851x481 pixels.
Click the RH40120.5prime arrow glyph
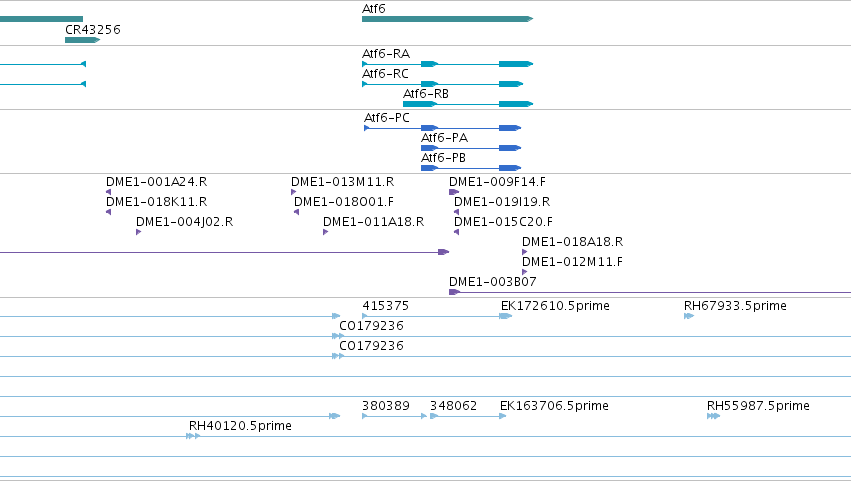tap(193, 436)
